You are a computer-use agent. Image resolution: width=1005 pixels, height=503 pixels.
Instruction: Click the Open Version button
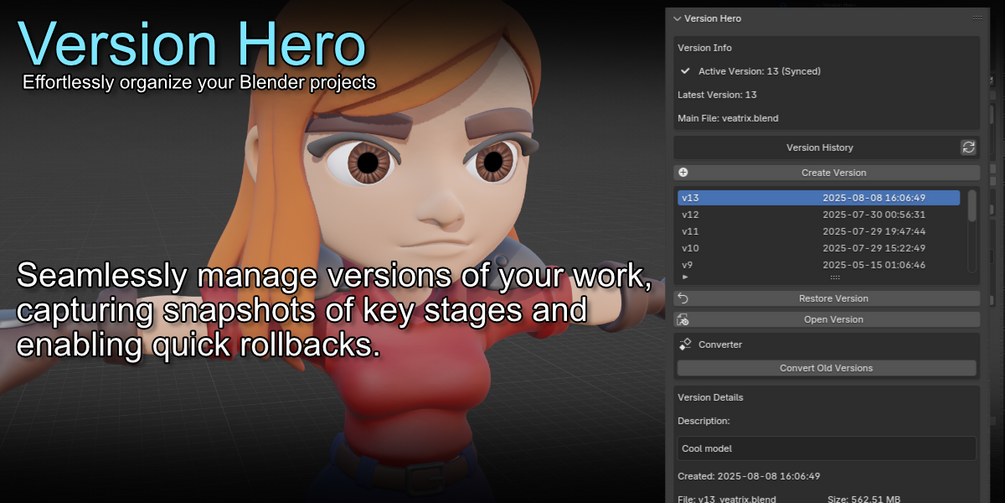pos(827,319)
